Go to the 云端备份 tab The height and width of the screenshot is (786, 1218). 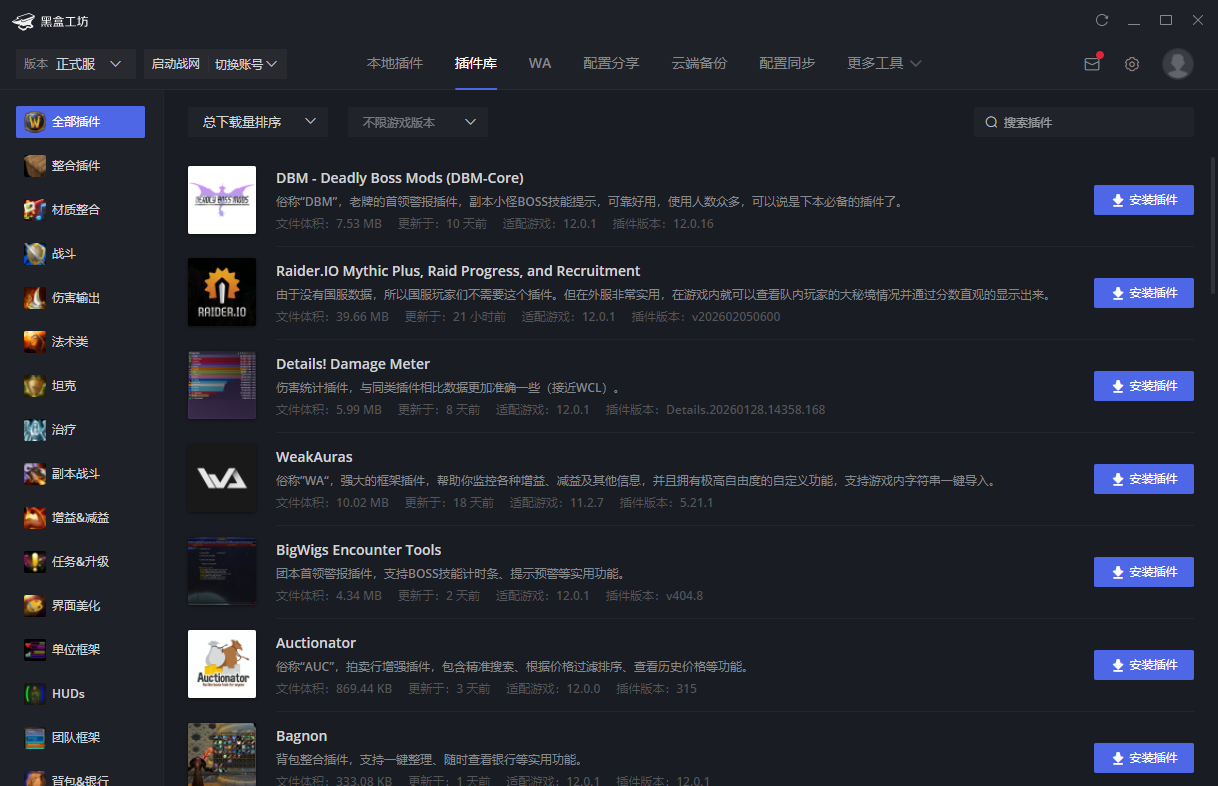(x=699, y=63)
